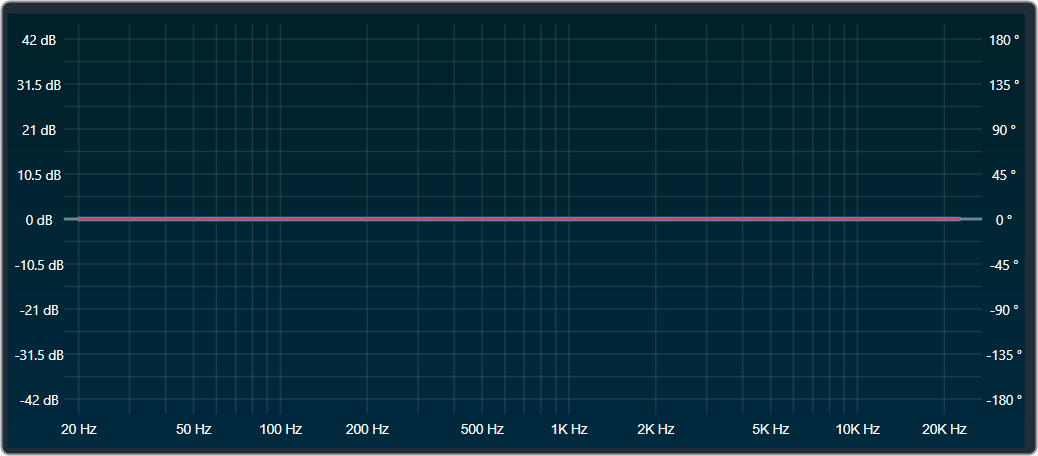Viewport: 1038px width, 456px height.
Task: Select the 31.5 dB axis label
Action: 39,85
